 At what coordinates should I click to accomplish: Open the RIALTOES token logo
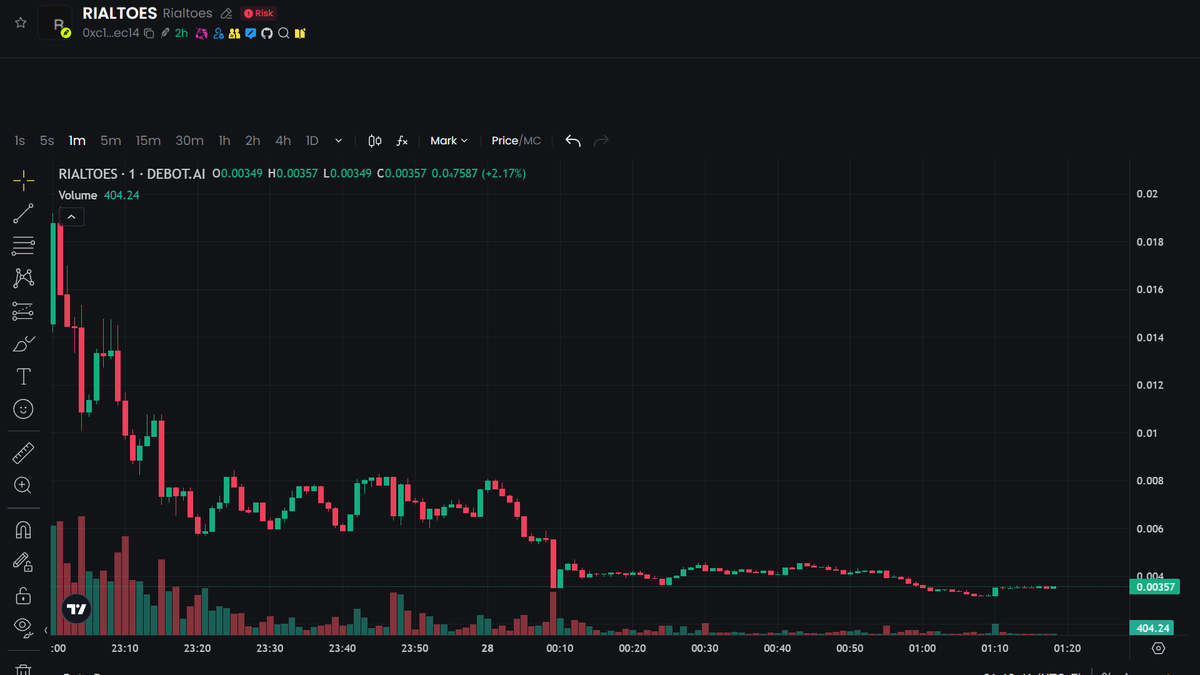click(55, 22)
